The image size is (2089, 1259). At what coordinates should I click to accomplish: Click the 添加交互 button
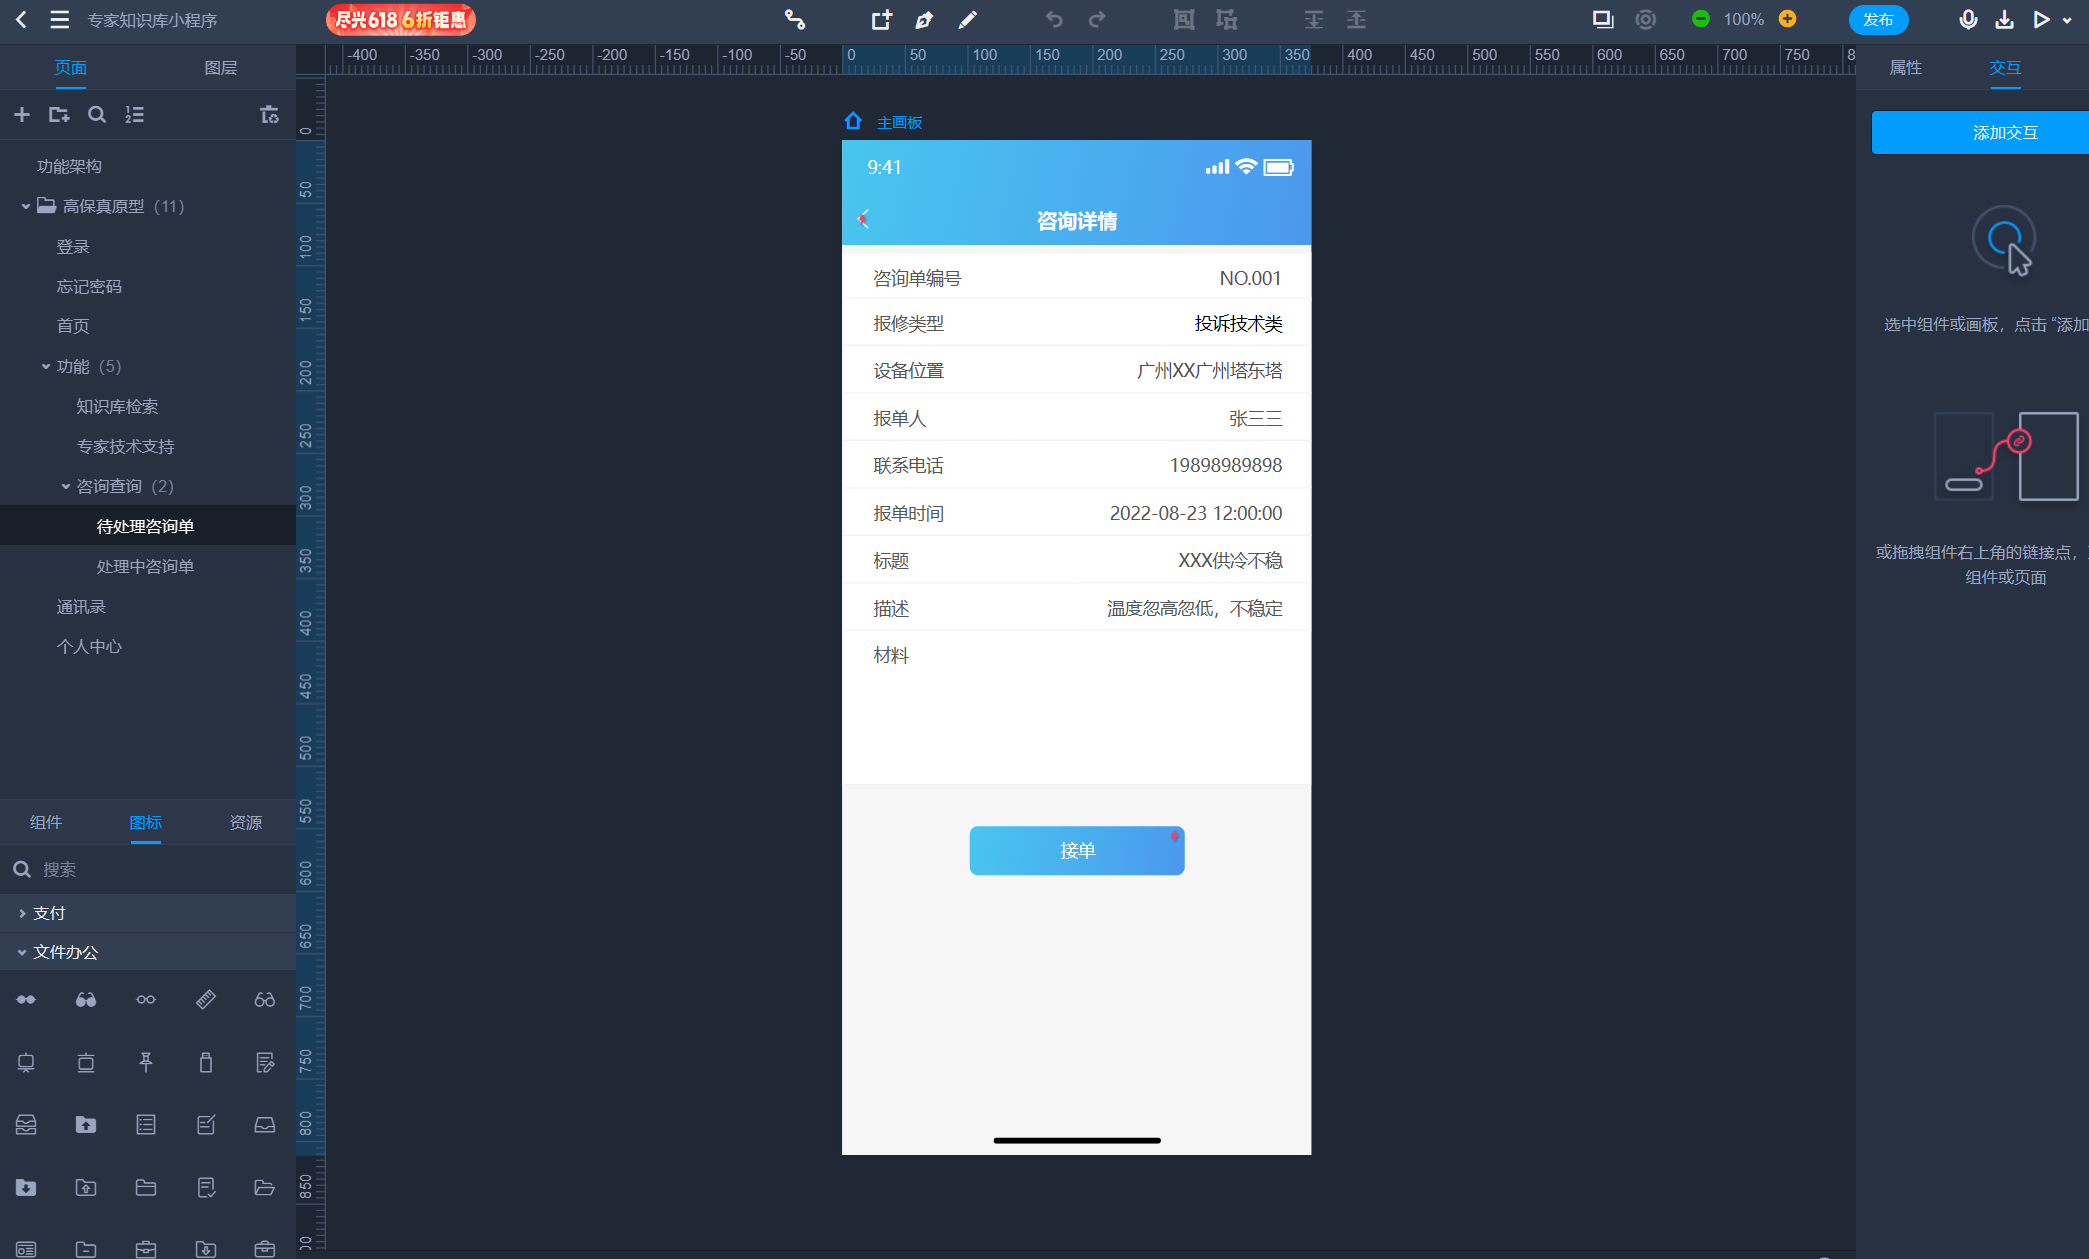[1980, 132]
